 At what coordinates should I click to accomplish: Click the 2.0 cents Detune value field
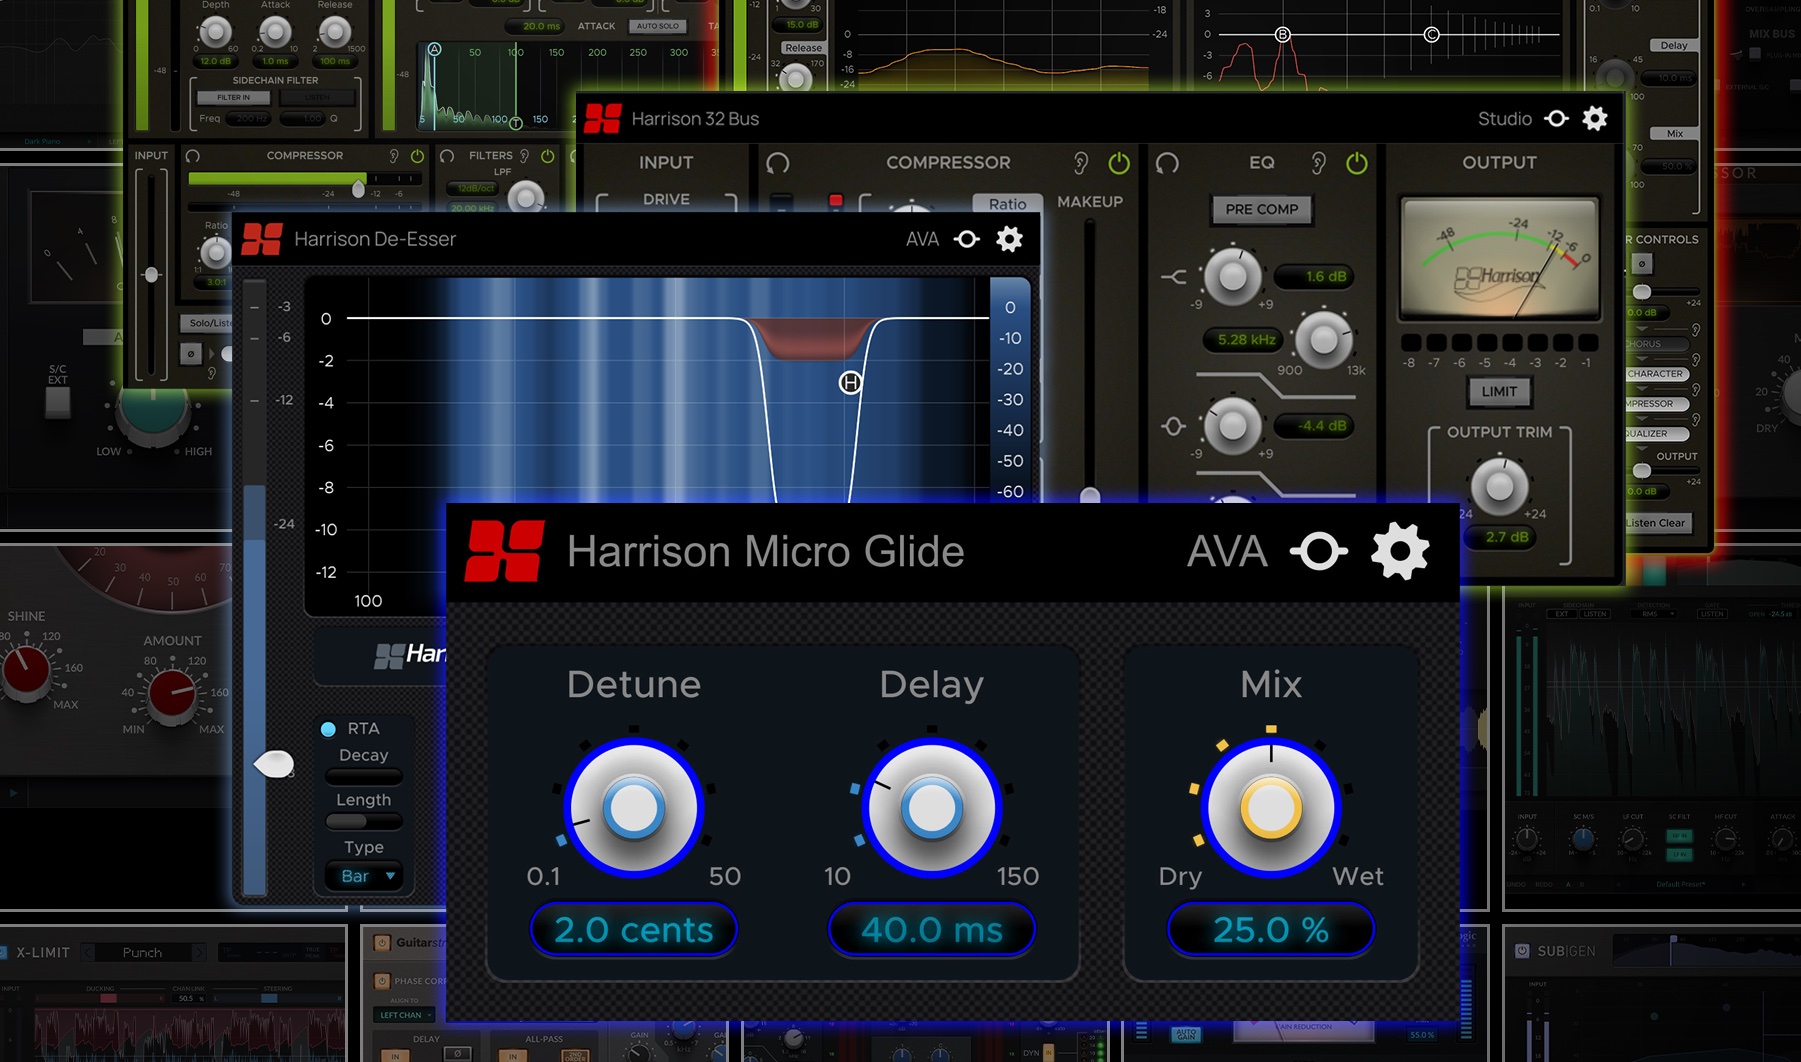click(x=634, y=930)
